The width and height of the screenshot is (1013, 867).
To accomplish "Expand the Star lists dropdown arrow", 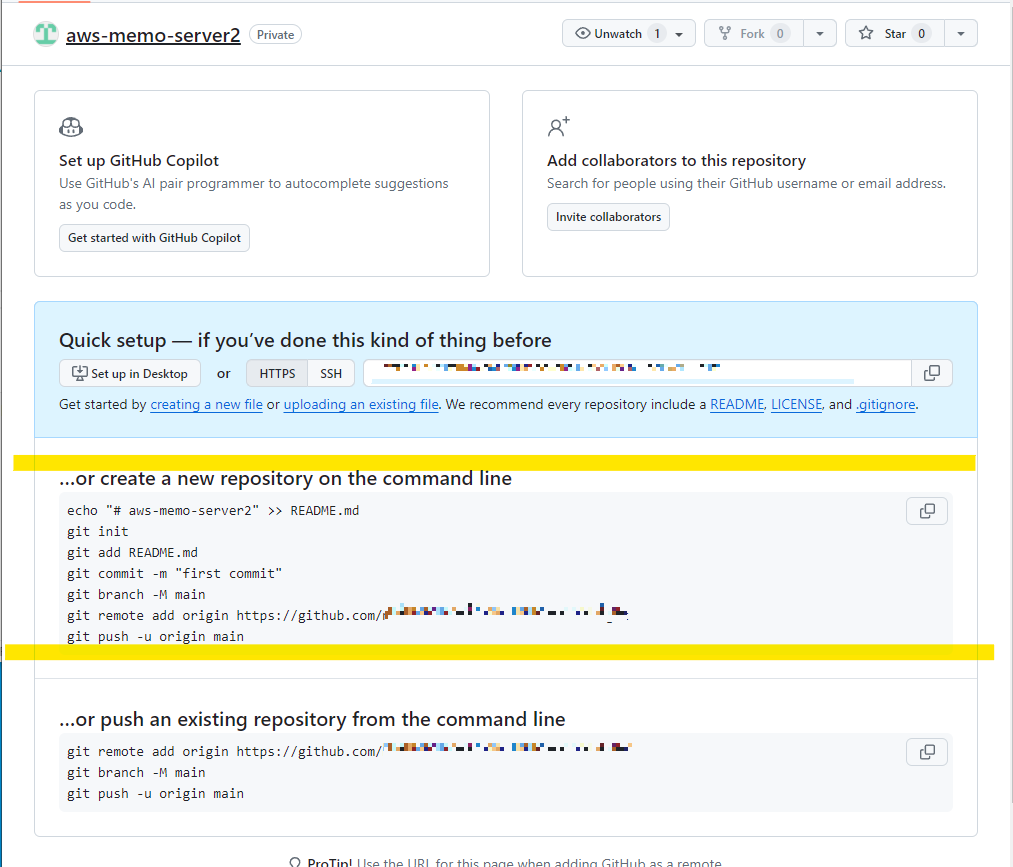I will coord(961,34).
